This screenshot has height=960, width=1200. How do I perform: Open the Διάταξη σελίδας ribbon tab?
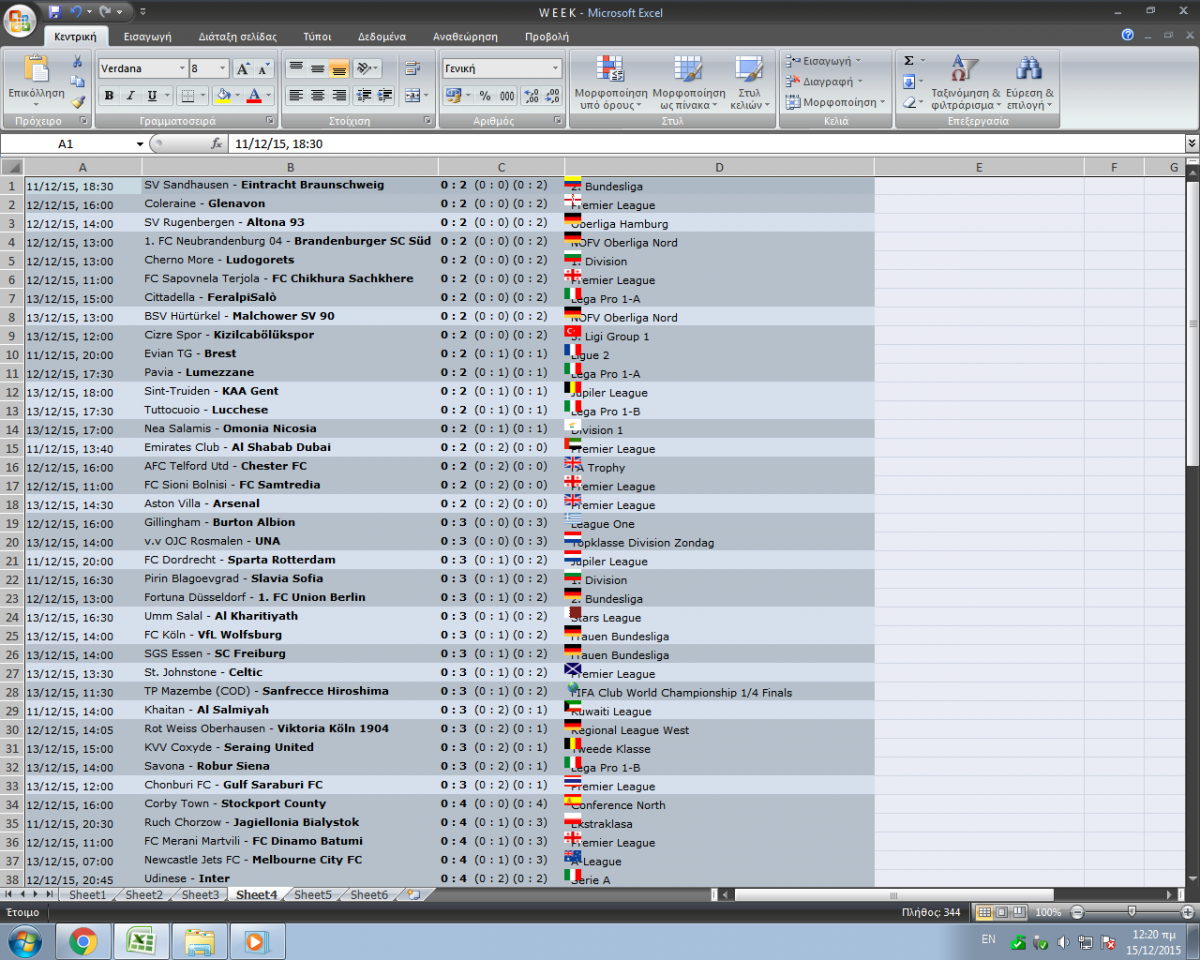[x=238, y=36]
